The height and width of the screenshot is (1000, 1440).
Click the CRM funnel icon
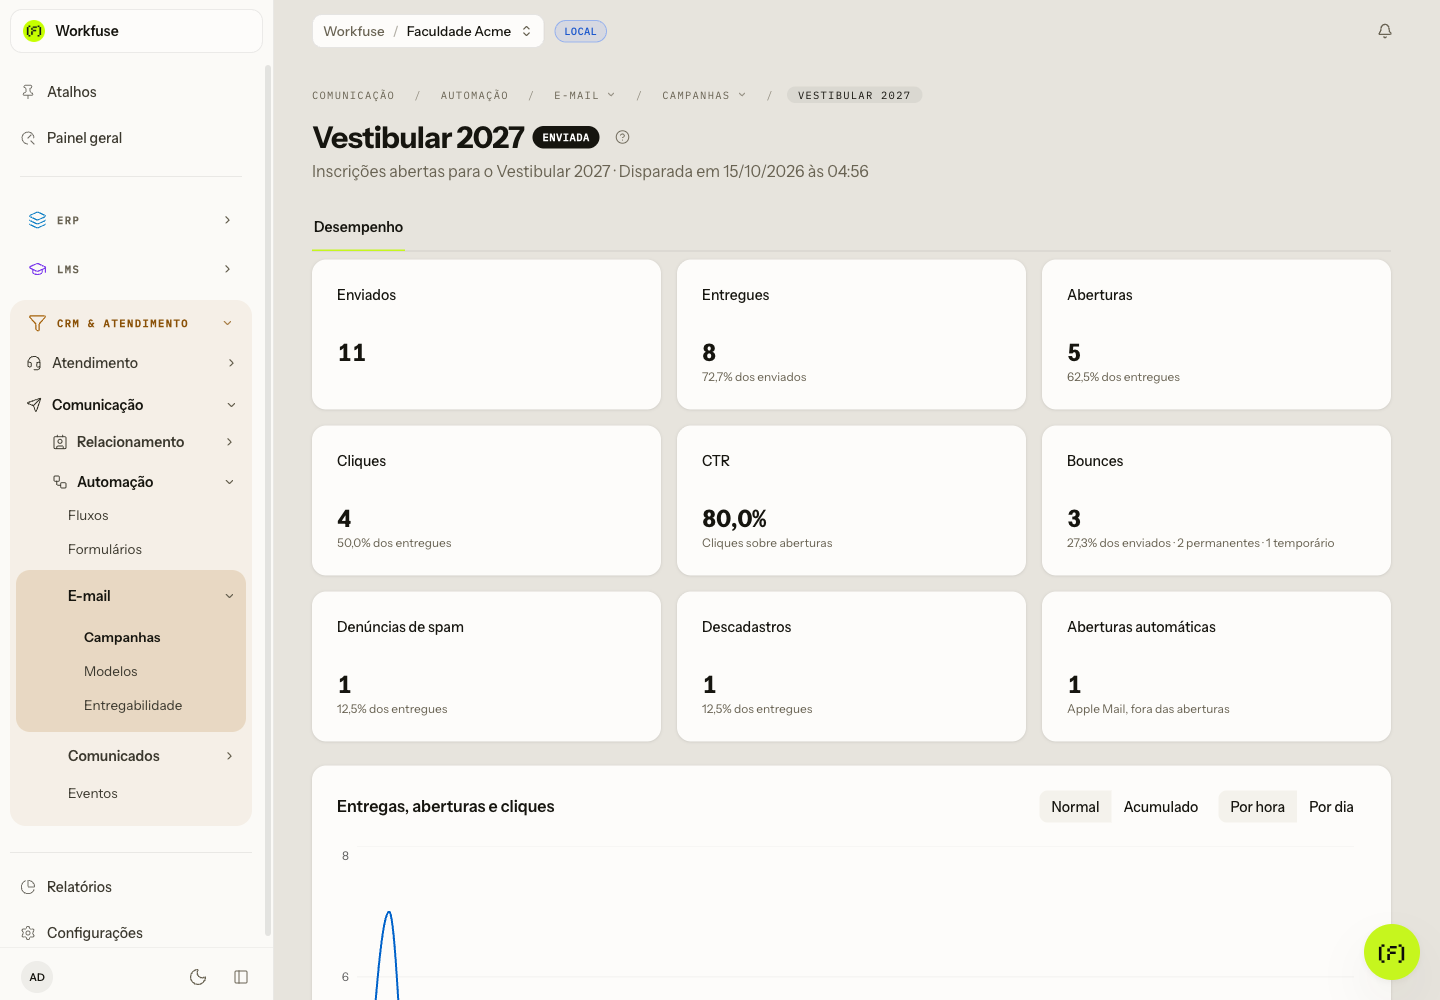37,323
